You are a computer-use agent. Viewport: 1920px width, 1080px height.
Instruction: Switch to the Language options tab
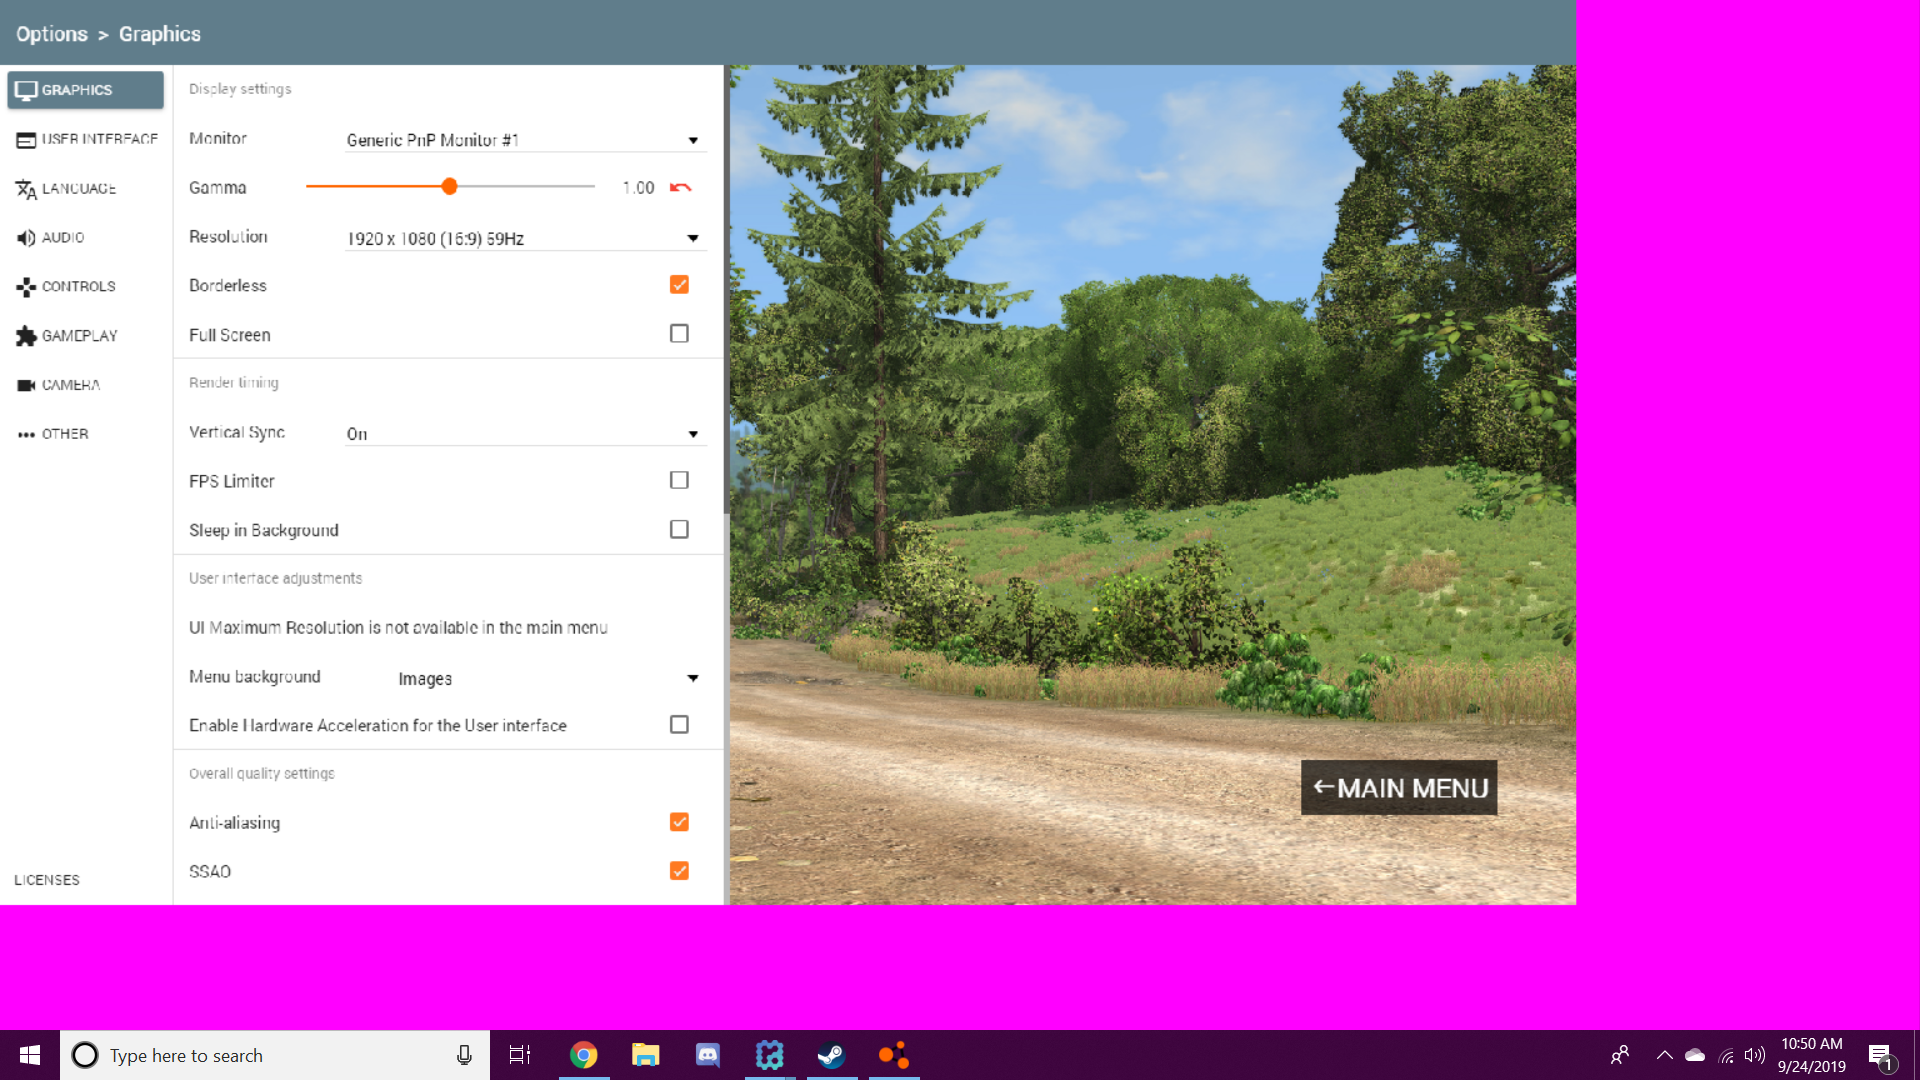pyautogui.click(x=86, y=188)
